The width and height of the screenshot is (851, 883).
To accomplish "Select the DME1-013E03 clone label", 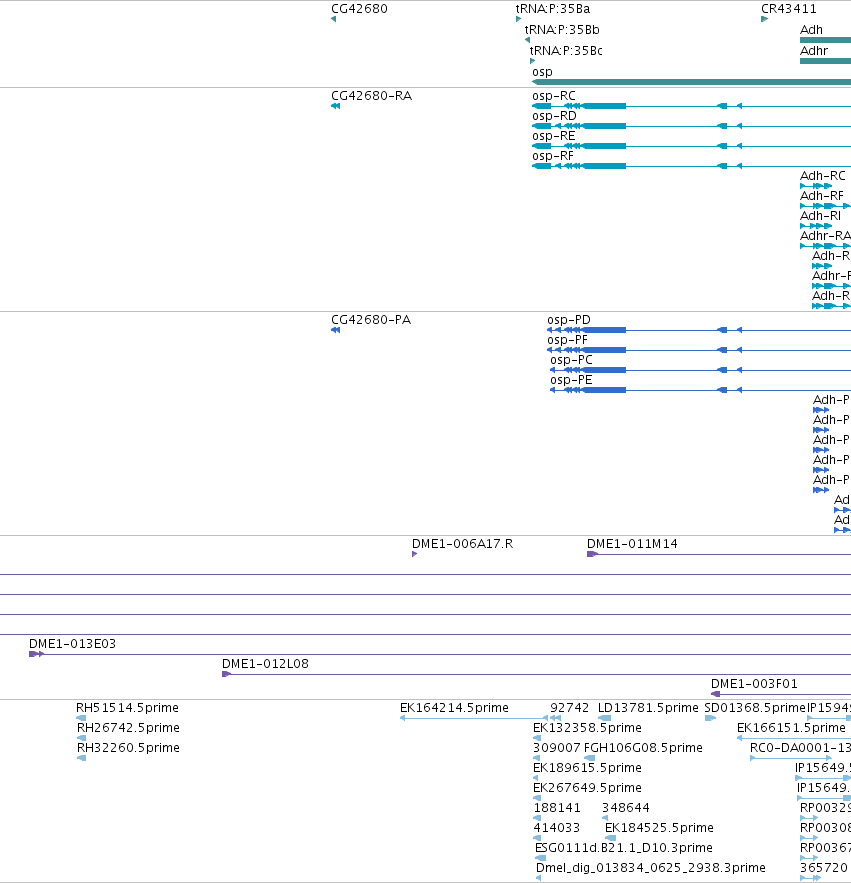I will tap(72, 644).
